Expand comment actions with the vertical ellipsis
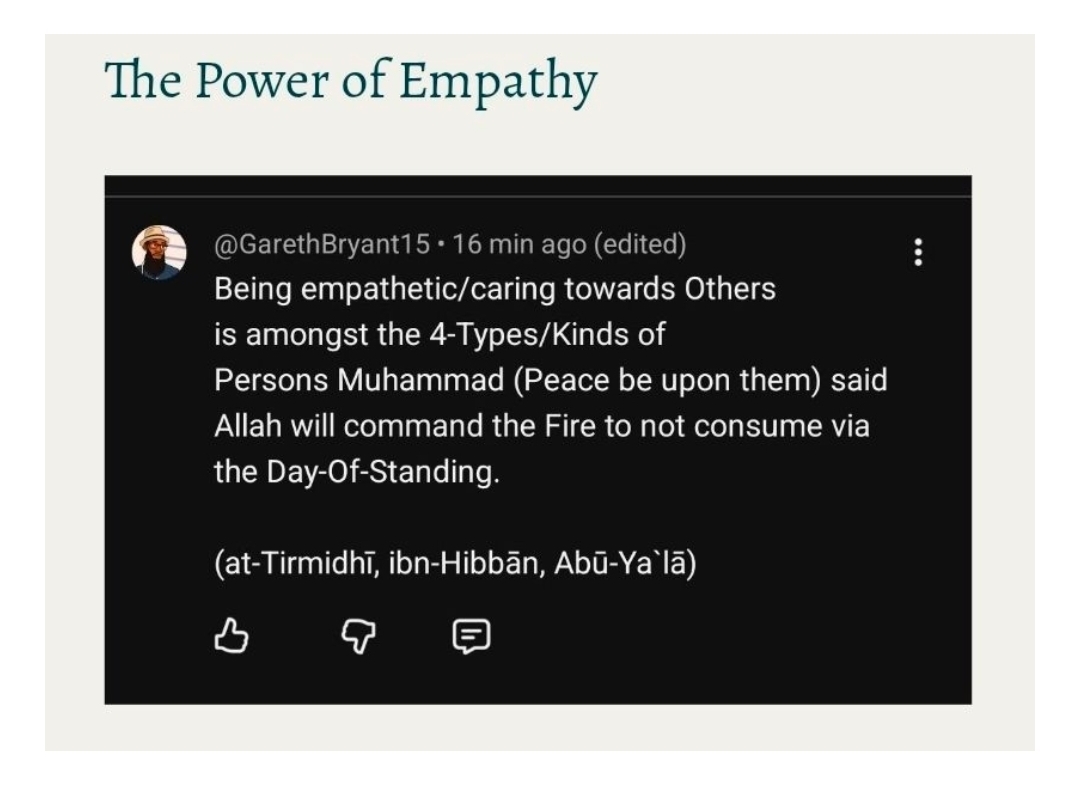The image size is (1079, 795). point(919,253)
